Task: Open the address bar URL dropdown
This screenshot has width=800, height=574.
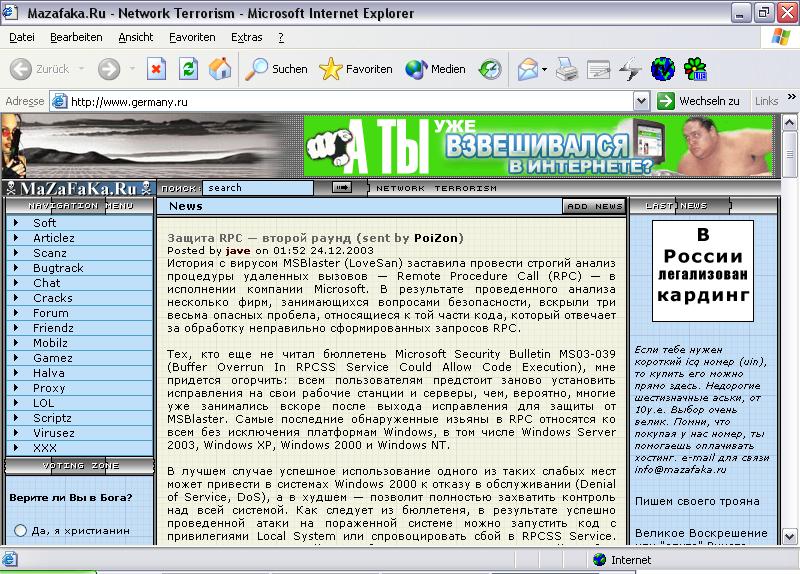Action: [x=641, y=101]
